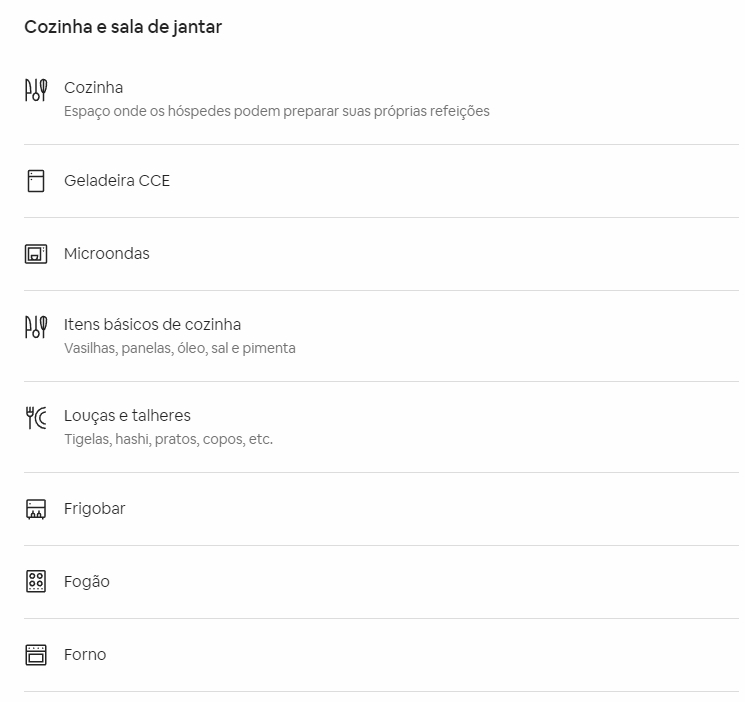The height and width of the screenshot is (702, 745).
Task: Select the Cozinha amenity label
Action: [x=94, y=87]
